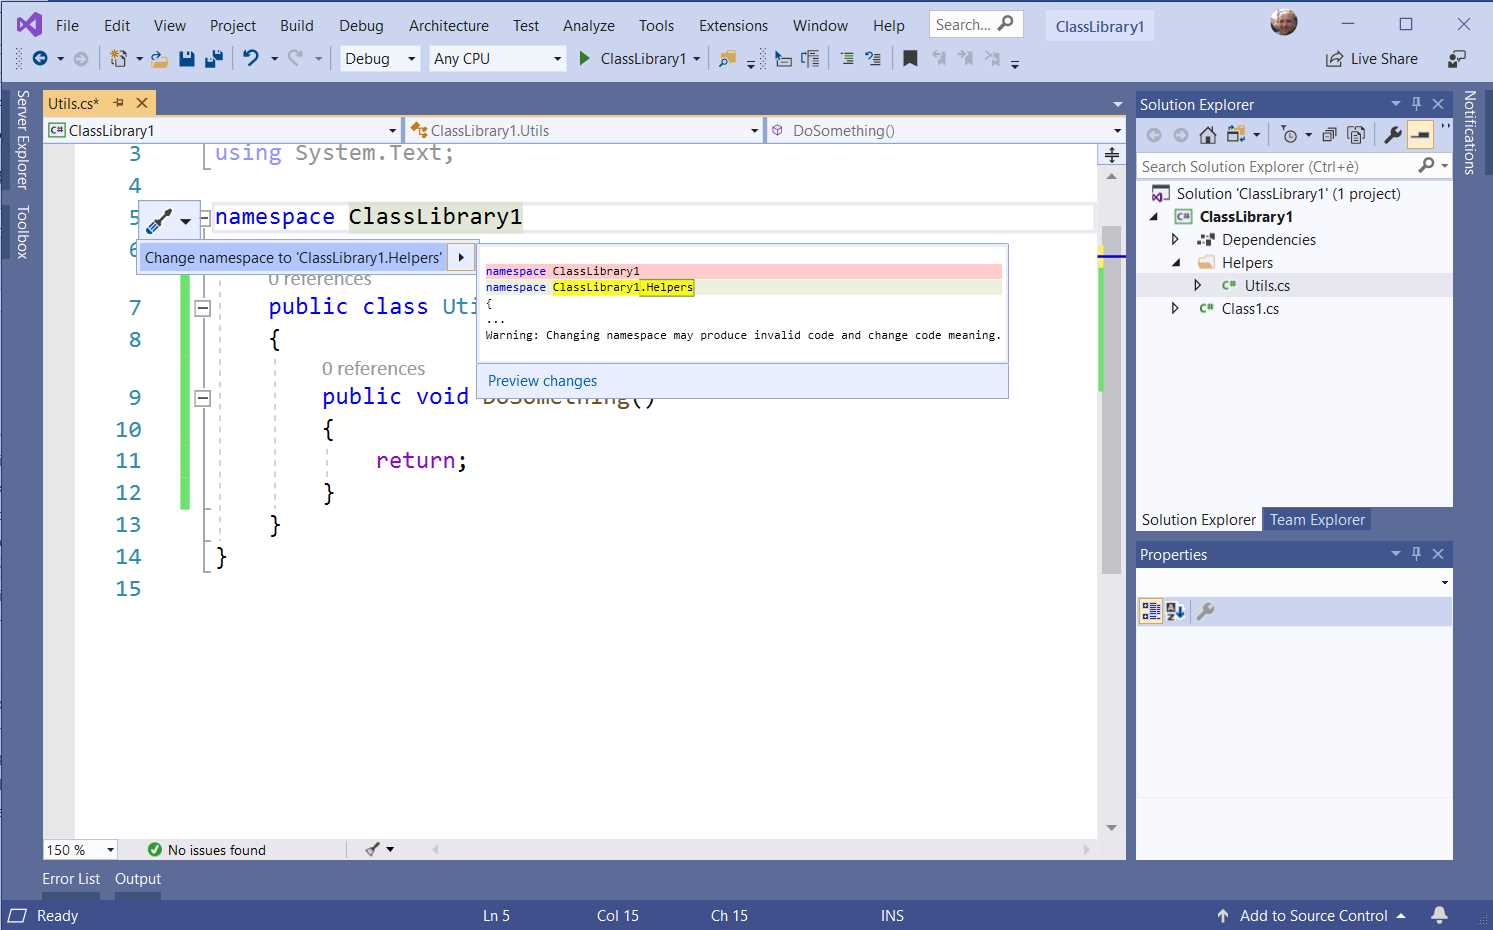Undo the last edit with the Undo icon
The width and height of the screenshot is (1493, 930).
point(251,58)
